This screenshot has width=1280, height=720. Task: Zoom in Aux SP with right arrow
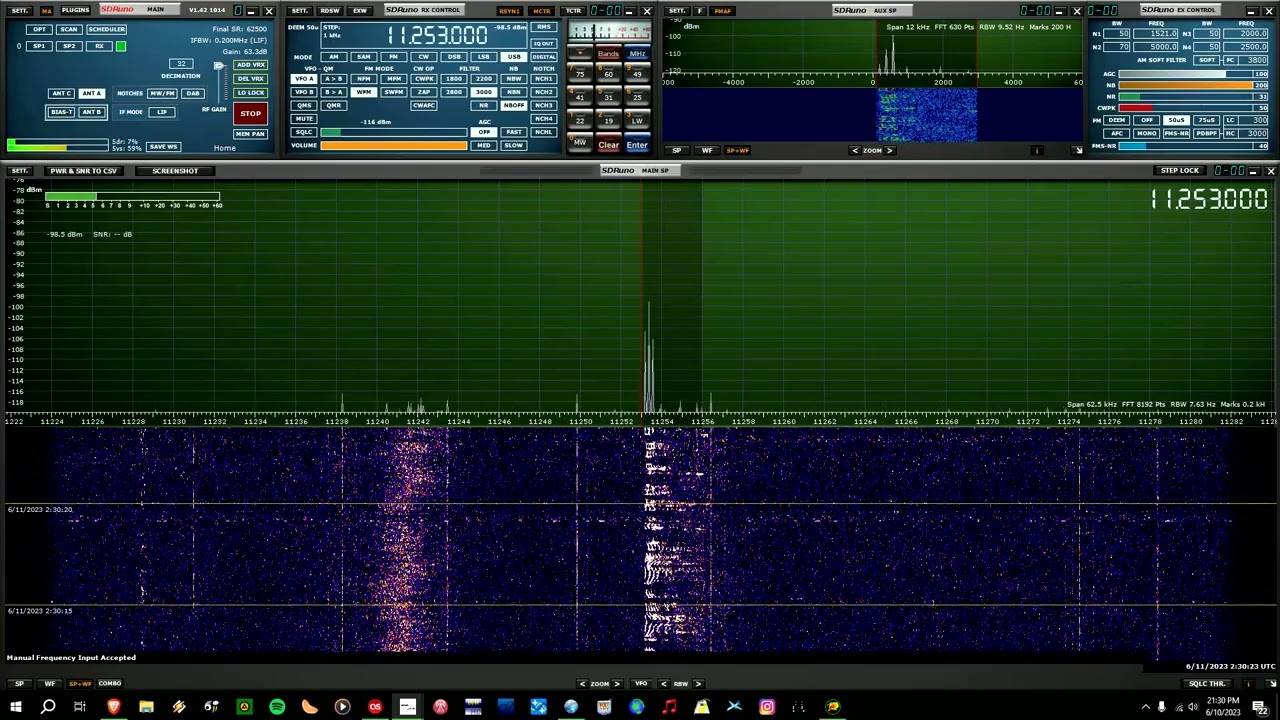890,151
